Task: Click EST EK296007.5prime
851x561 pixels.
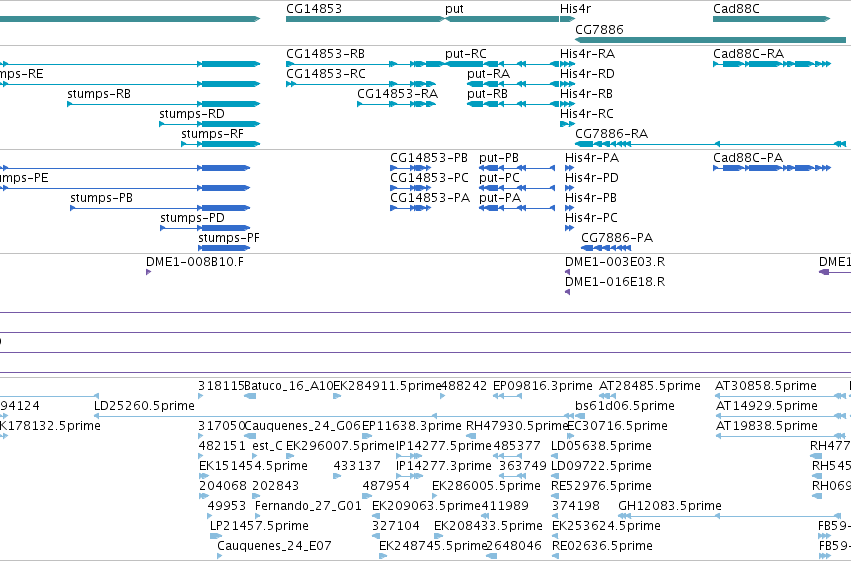Action: point(290,456)
